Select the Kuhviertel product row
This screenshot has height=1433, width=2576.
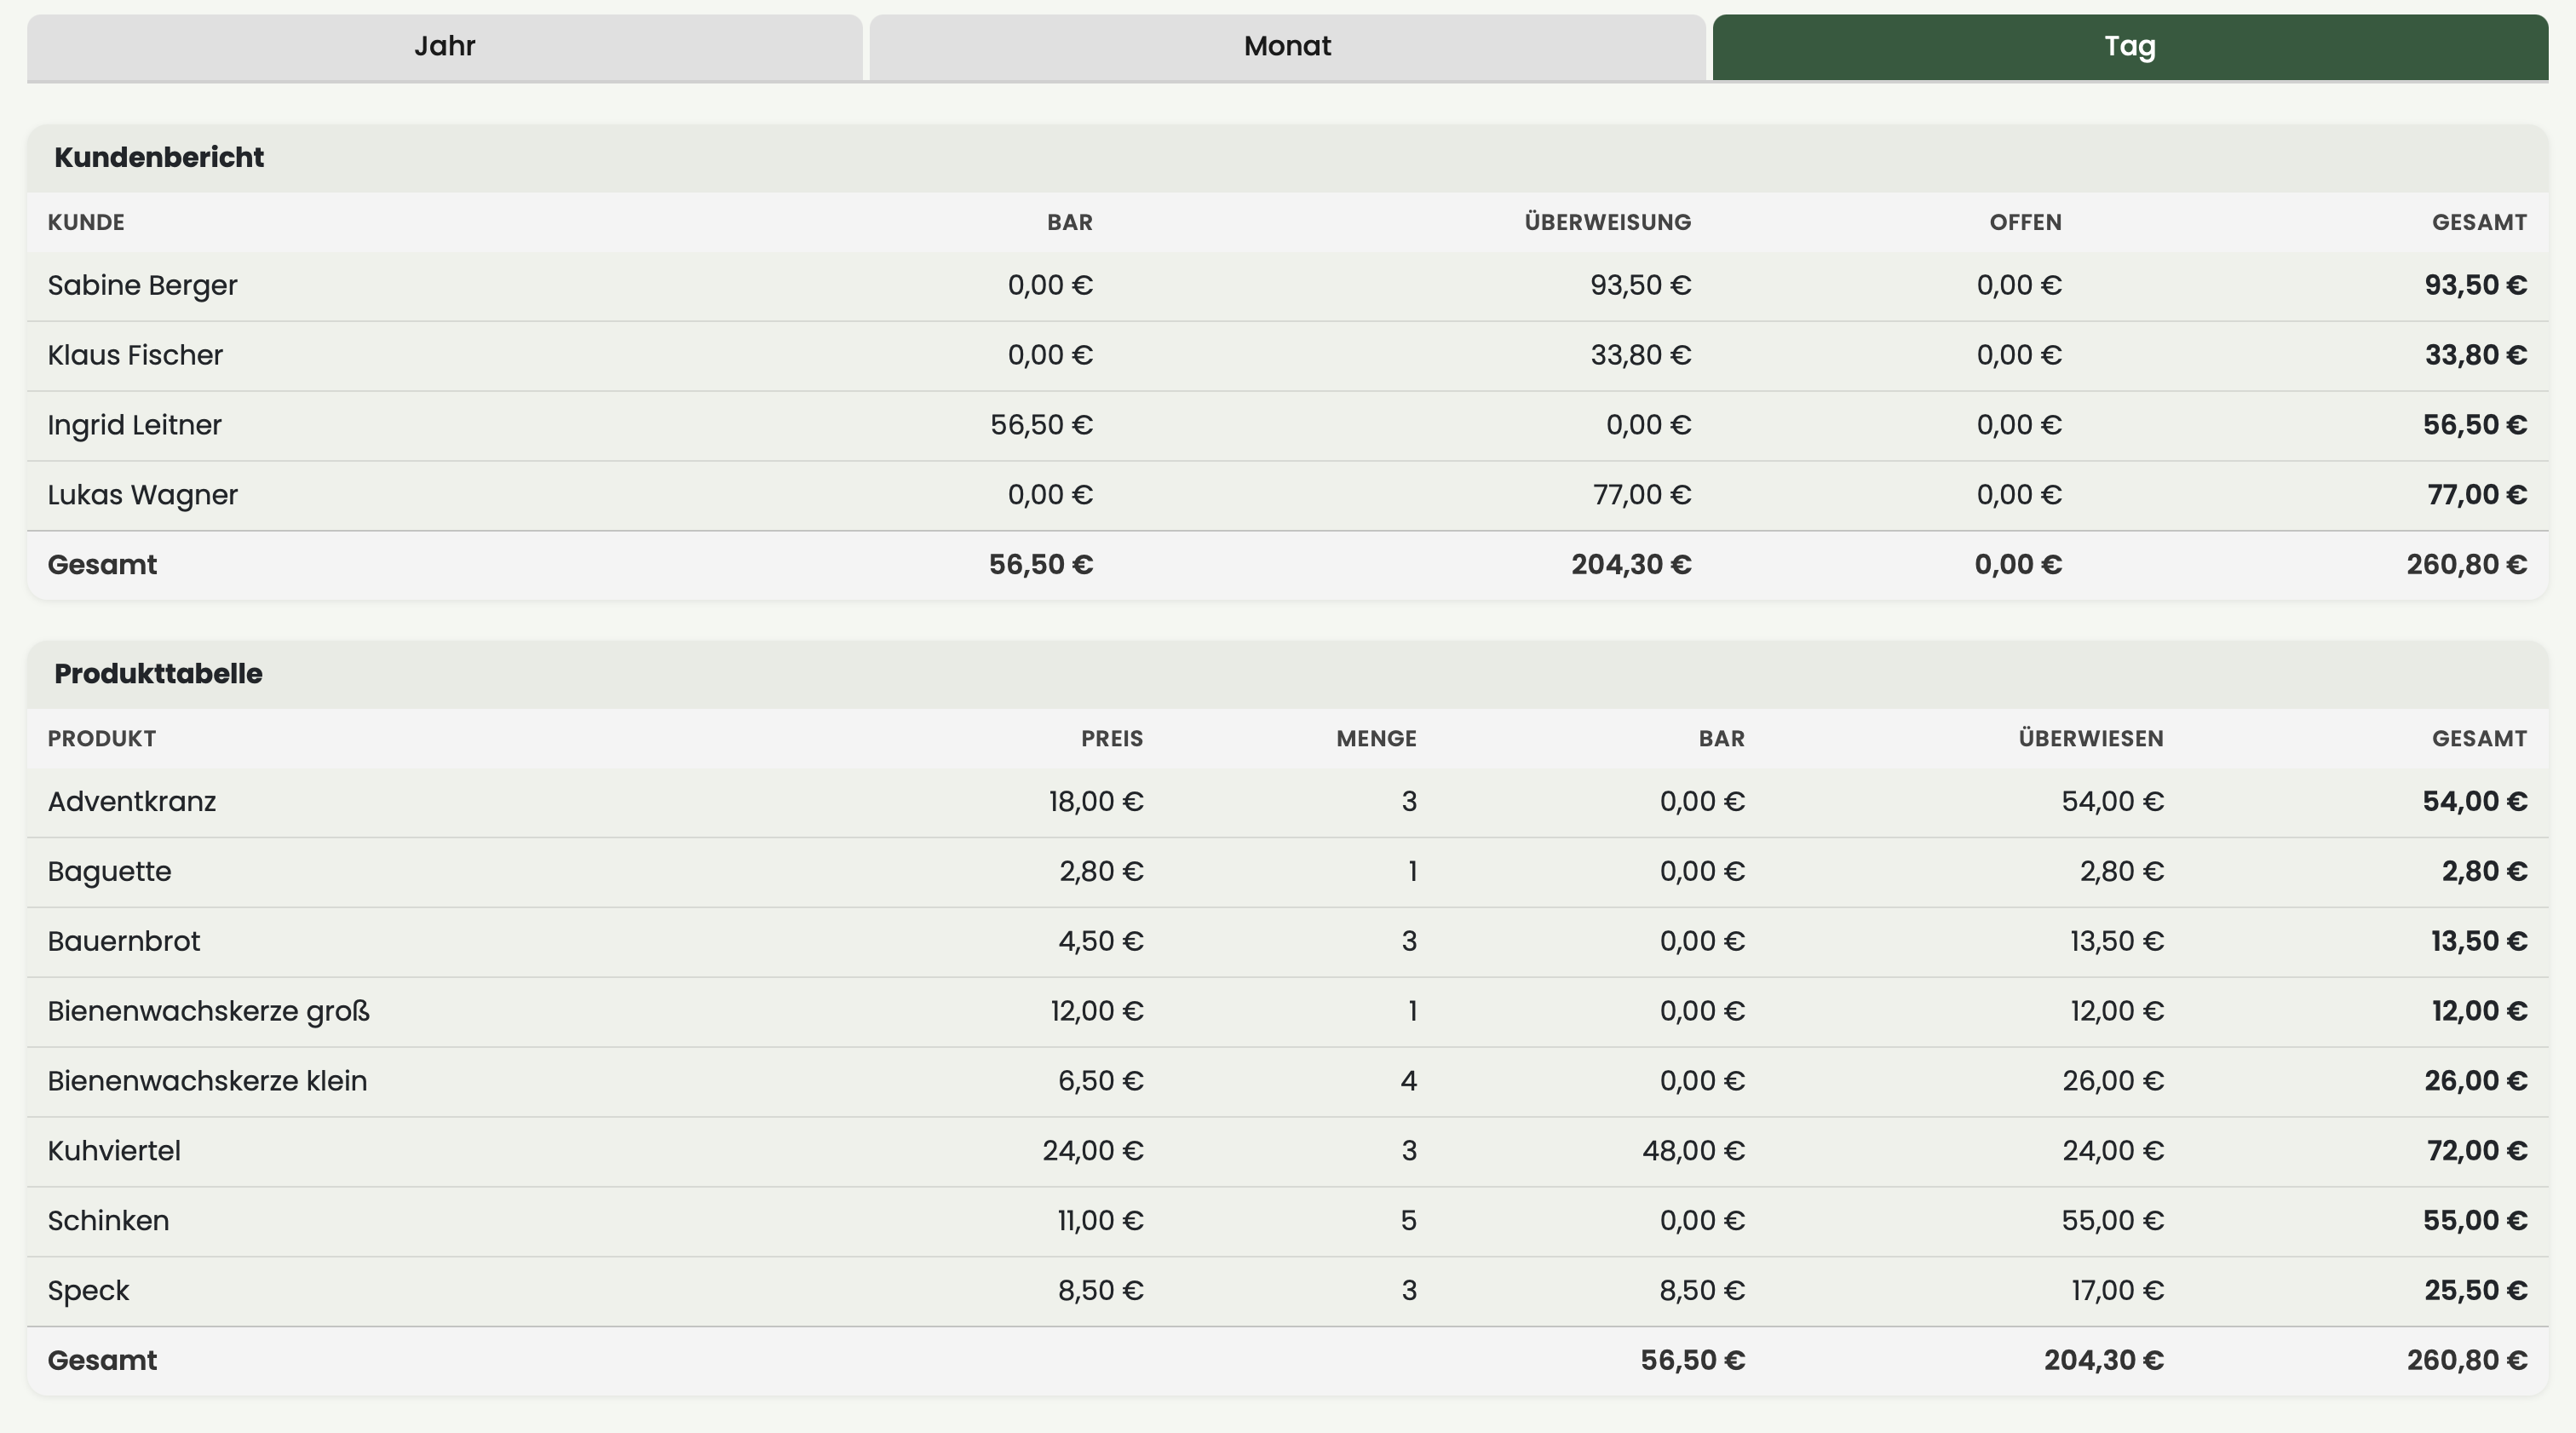coord(1287,1152)
